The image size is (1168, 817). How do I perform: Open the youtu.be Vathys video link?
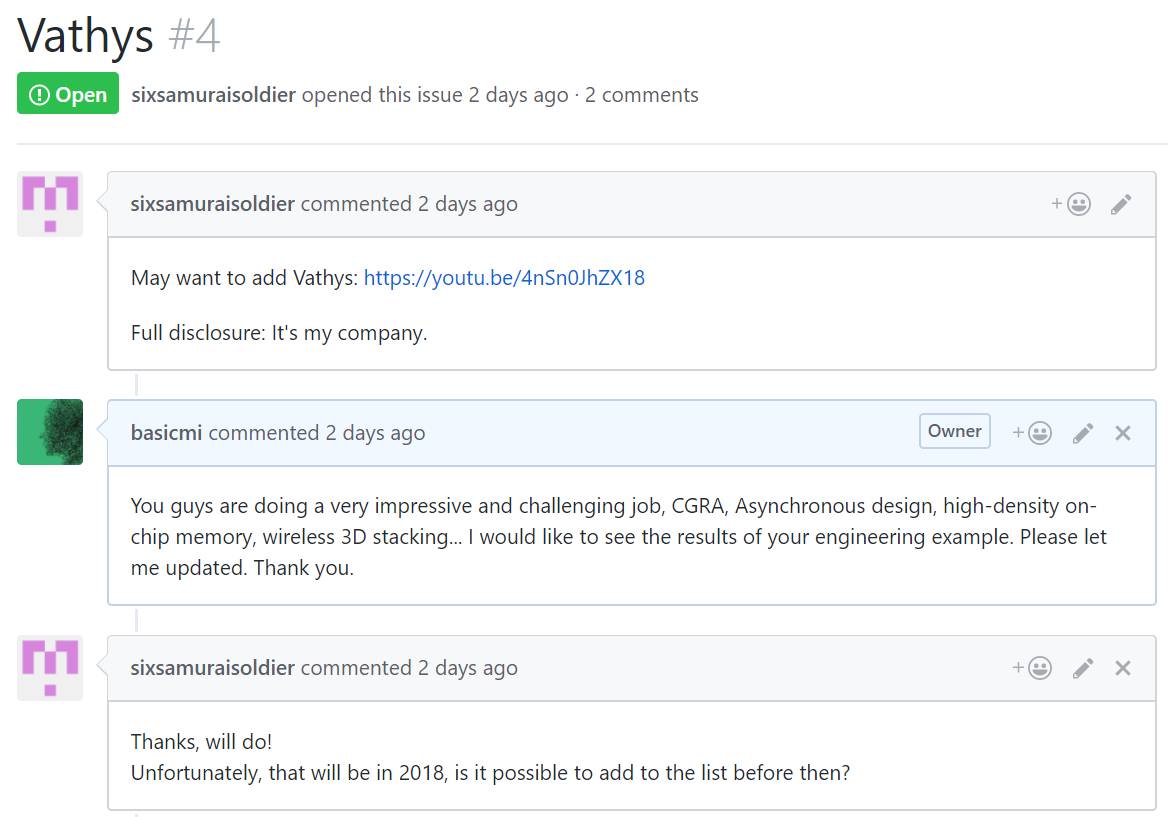[x=504, y=278]
